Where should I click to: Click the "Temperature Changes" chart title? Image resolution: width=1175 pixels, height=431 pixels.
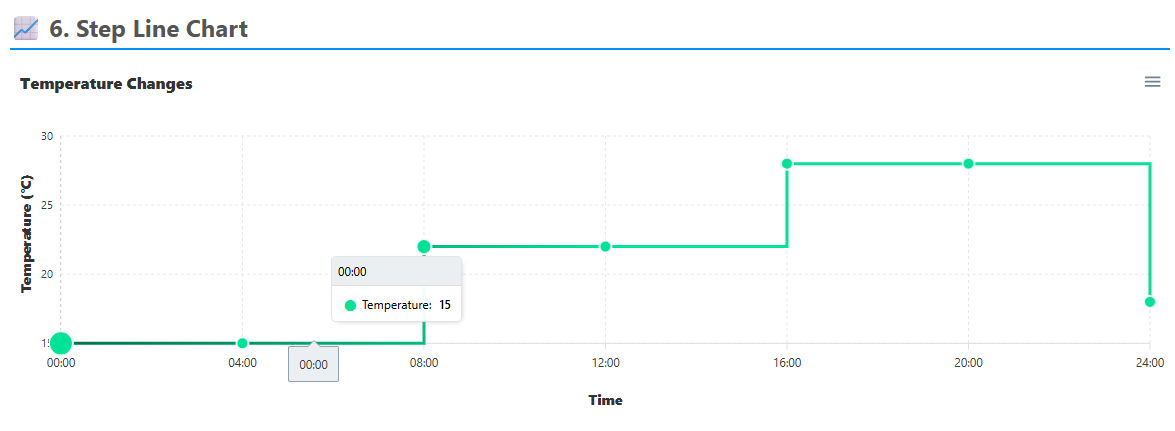coord(106,84)
